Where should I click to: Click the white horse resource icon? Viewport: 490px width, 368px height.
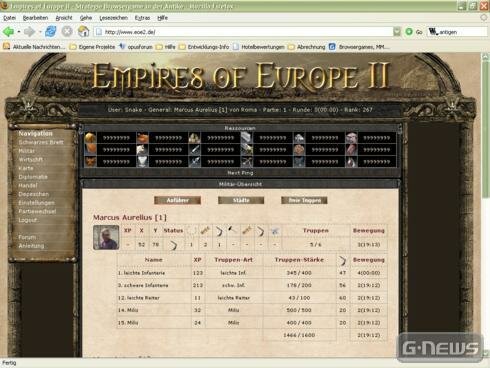coord(142,150)
